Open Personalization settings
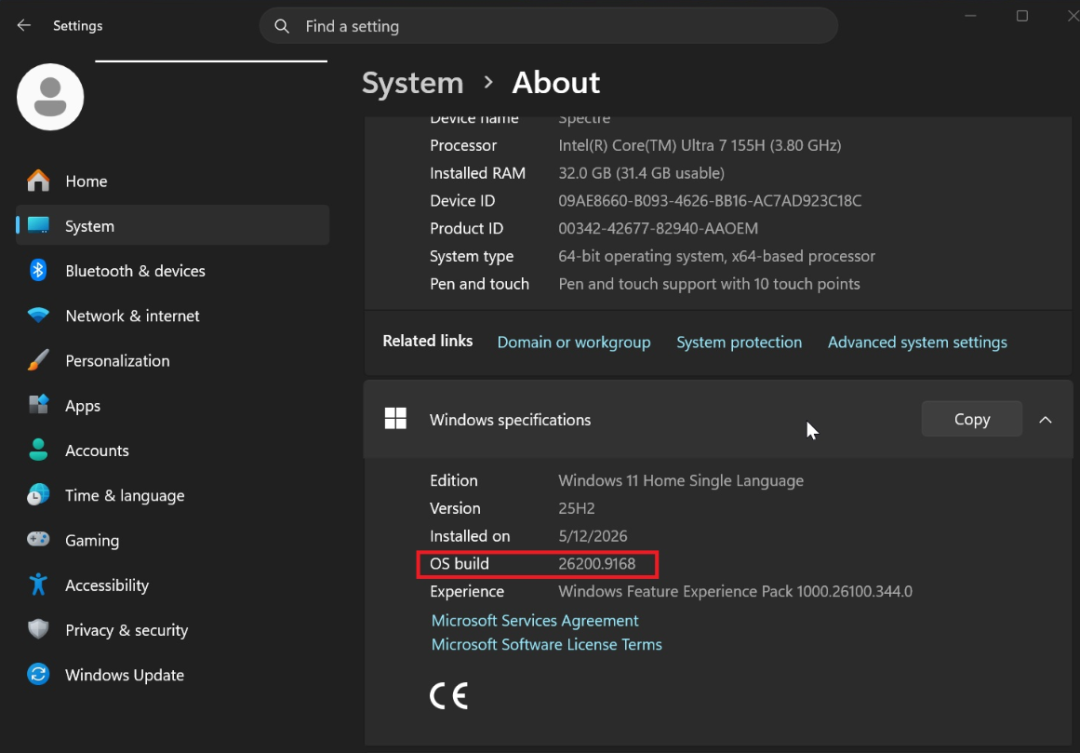 pyautogui.click(x=172, y=360)
